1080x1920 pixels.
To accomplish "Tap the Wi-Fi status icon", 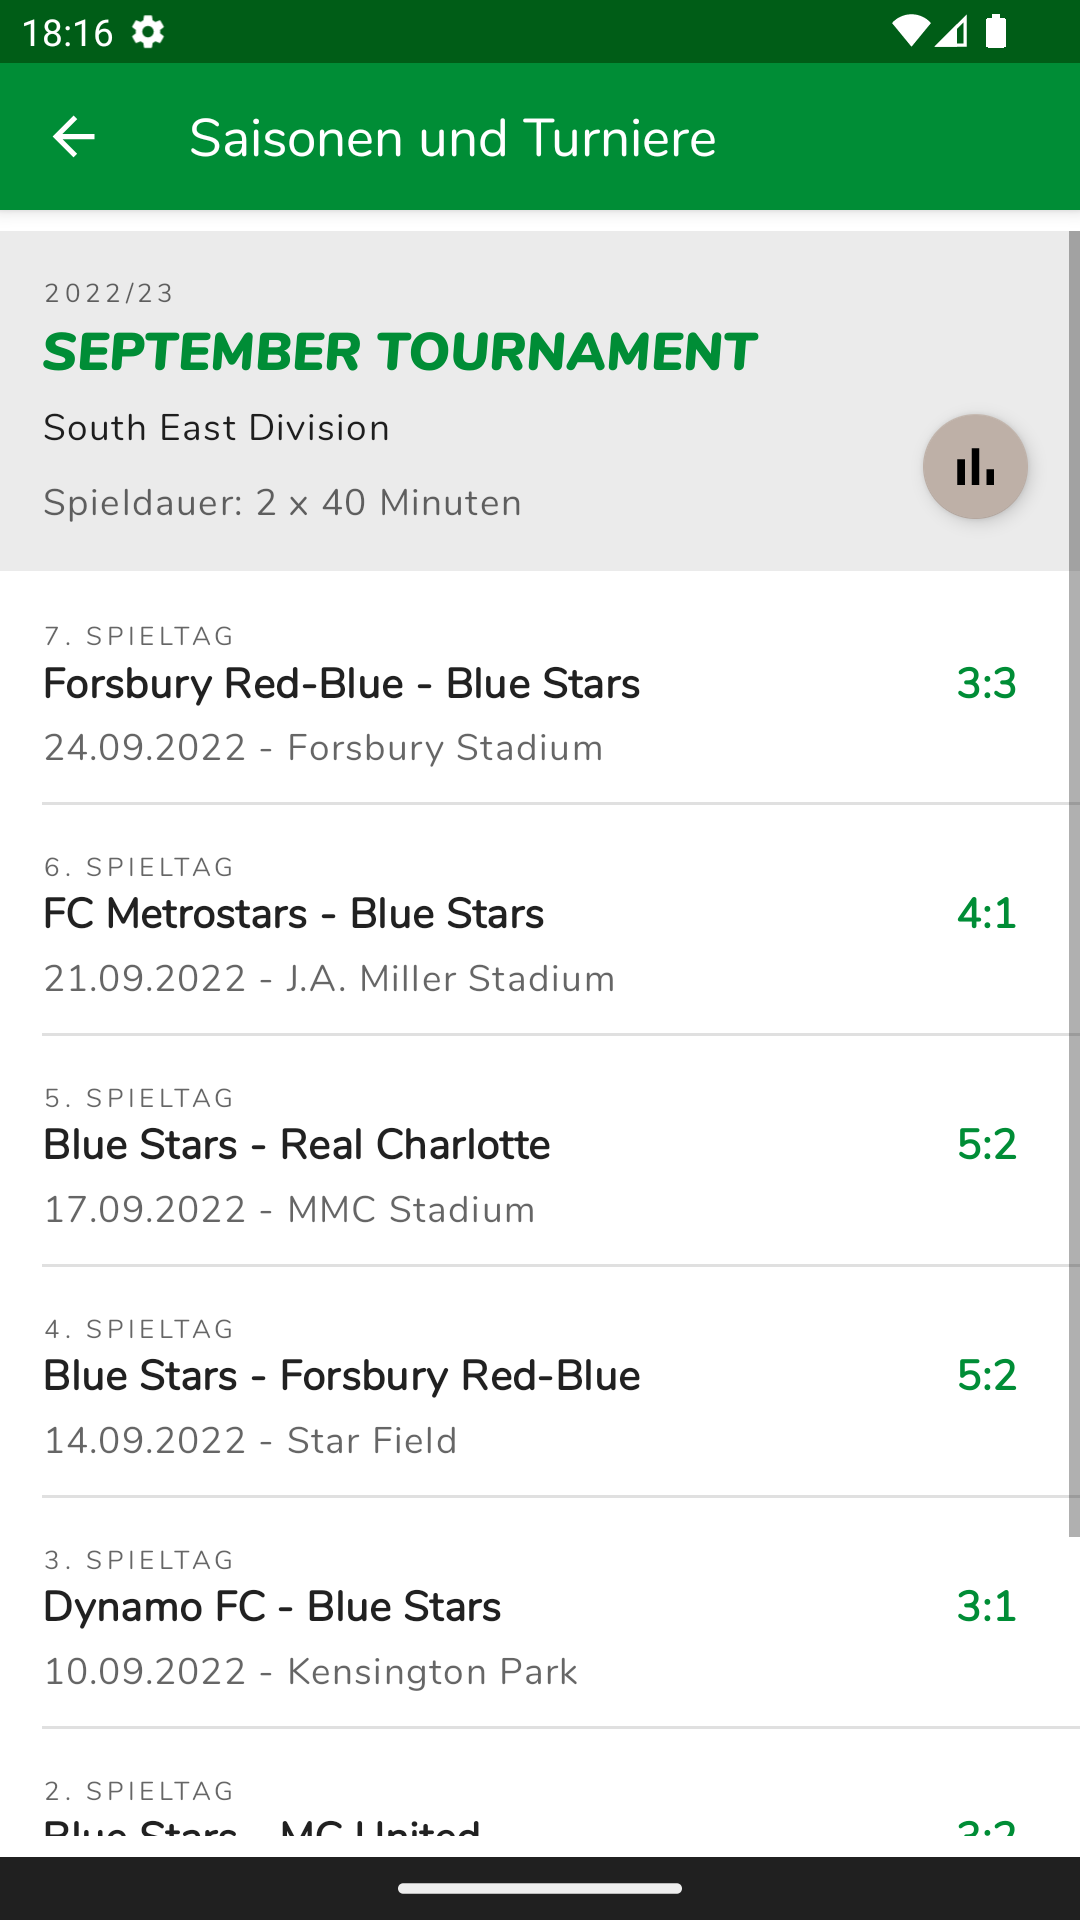I will pos(910,32).
